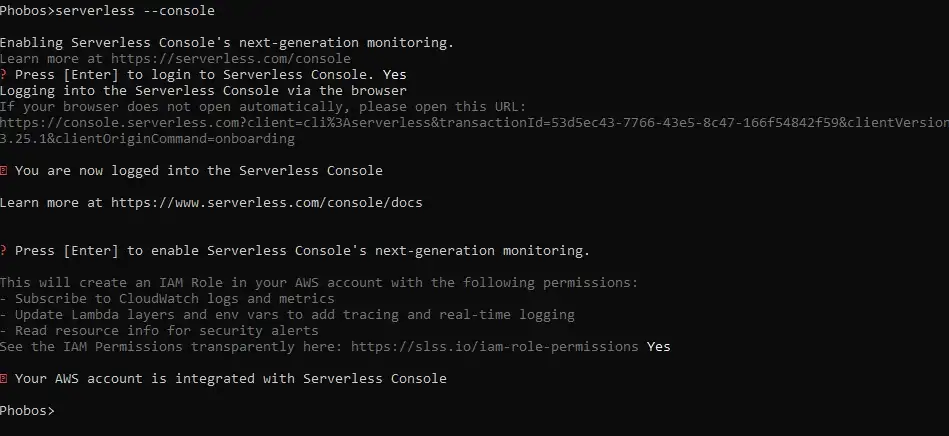
Task: Click red question mark before enable monitoring prompt
Action: point(3,251)
